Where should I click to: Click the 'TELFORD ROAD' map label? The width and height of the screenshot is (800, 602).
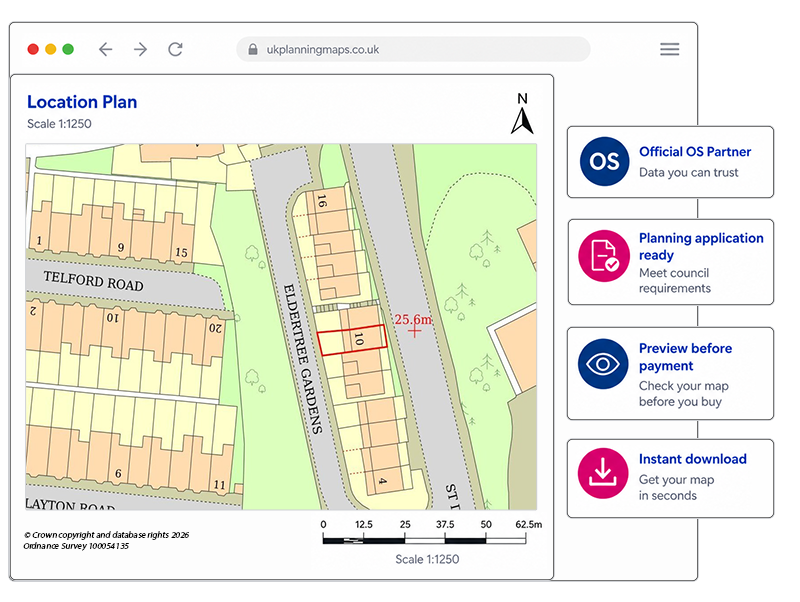click(93, 281)
